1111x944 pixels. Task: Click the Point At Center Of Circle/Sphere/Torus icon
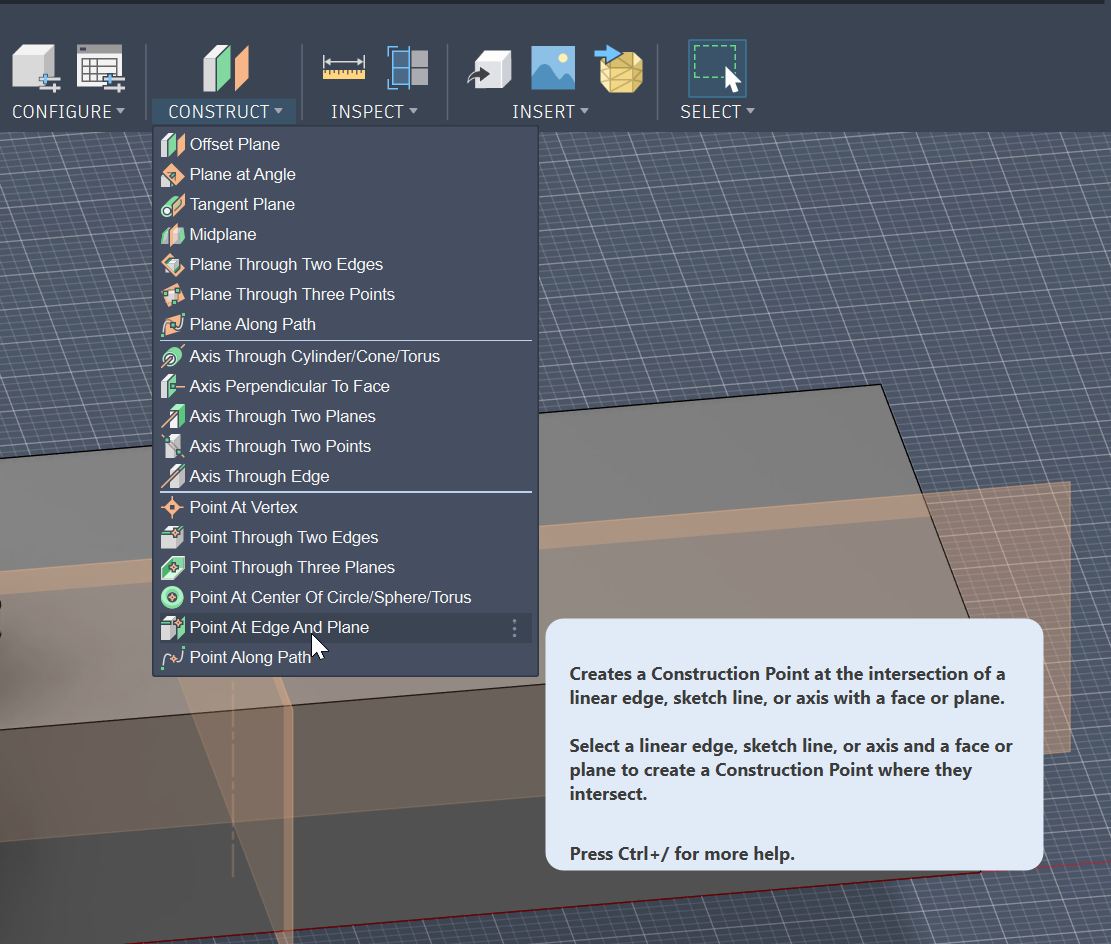(x=172, y=597)
